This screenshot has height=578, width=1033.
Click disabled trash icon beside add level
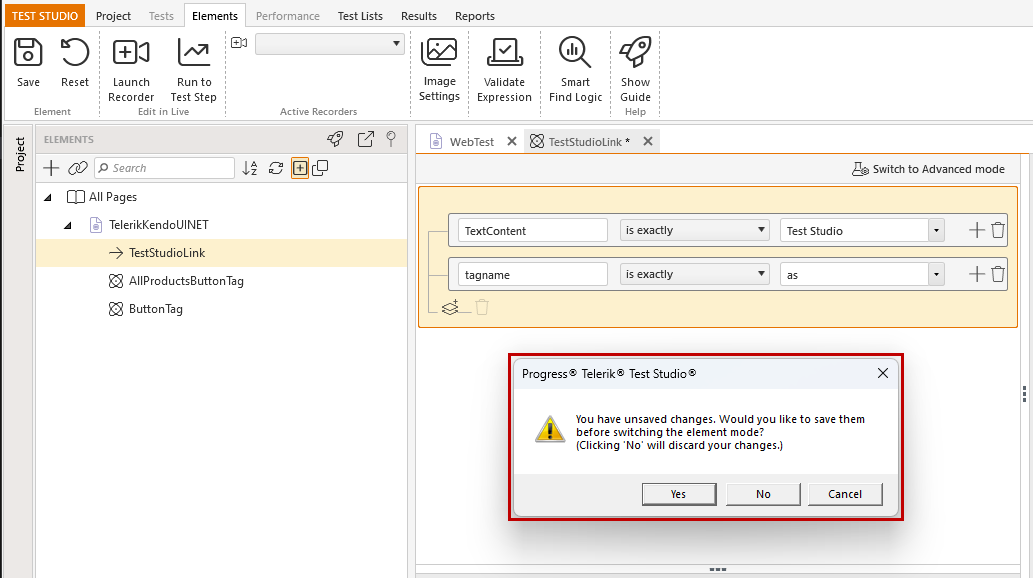point(482,307)
